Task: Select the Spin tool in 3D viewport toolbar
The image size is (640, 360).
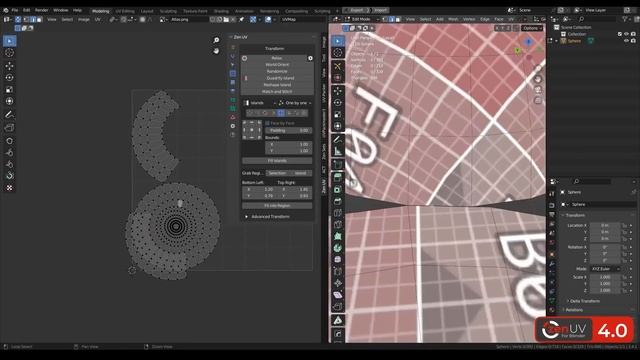Action: 338,248
